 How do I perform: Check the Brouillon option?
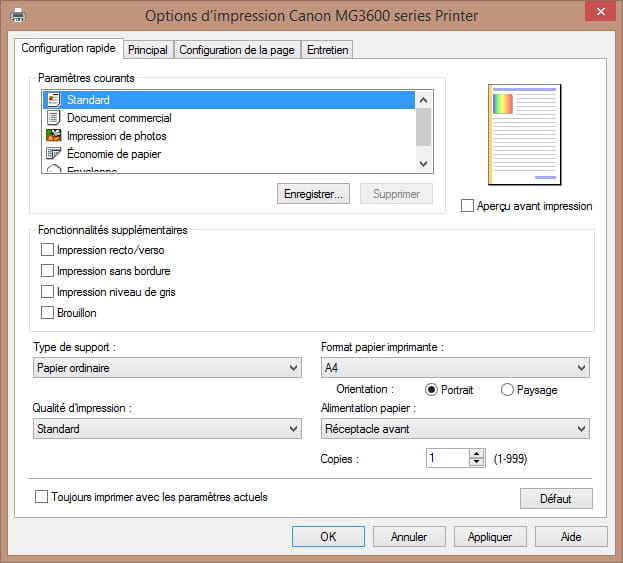[x=47, y=313]
